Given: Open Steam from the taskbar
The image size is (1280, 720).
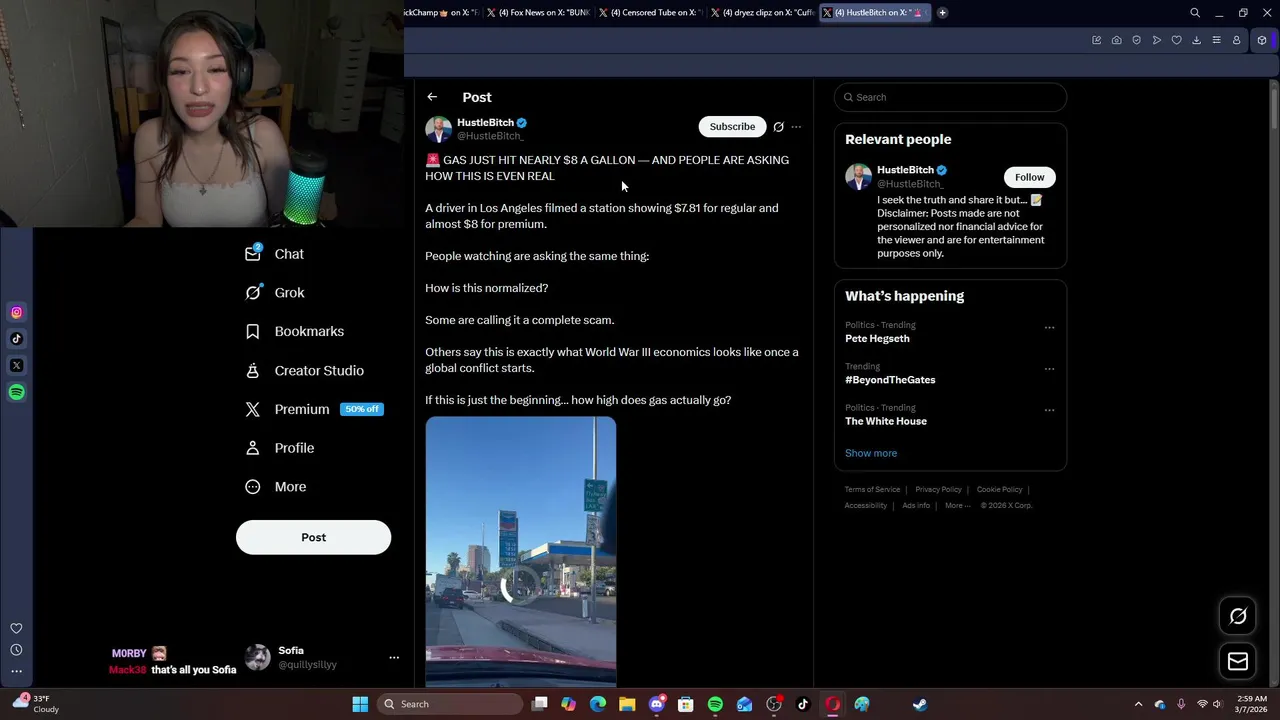Looking at the screenshot, I should [x=919, y=704].
